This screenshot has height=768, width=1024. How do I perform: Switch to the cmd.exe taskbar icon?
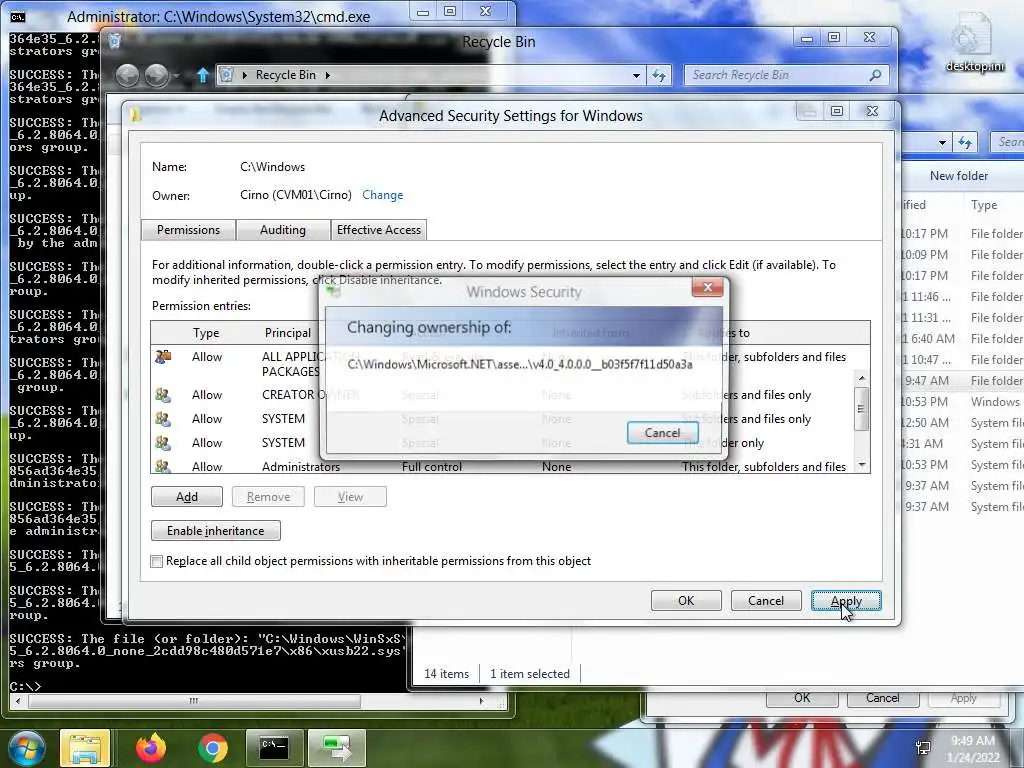[x=274, y=748]
